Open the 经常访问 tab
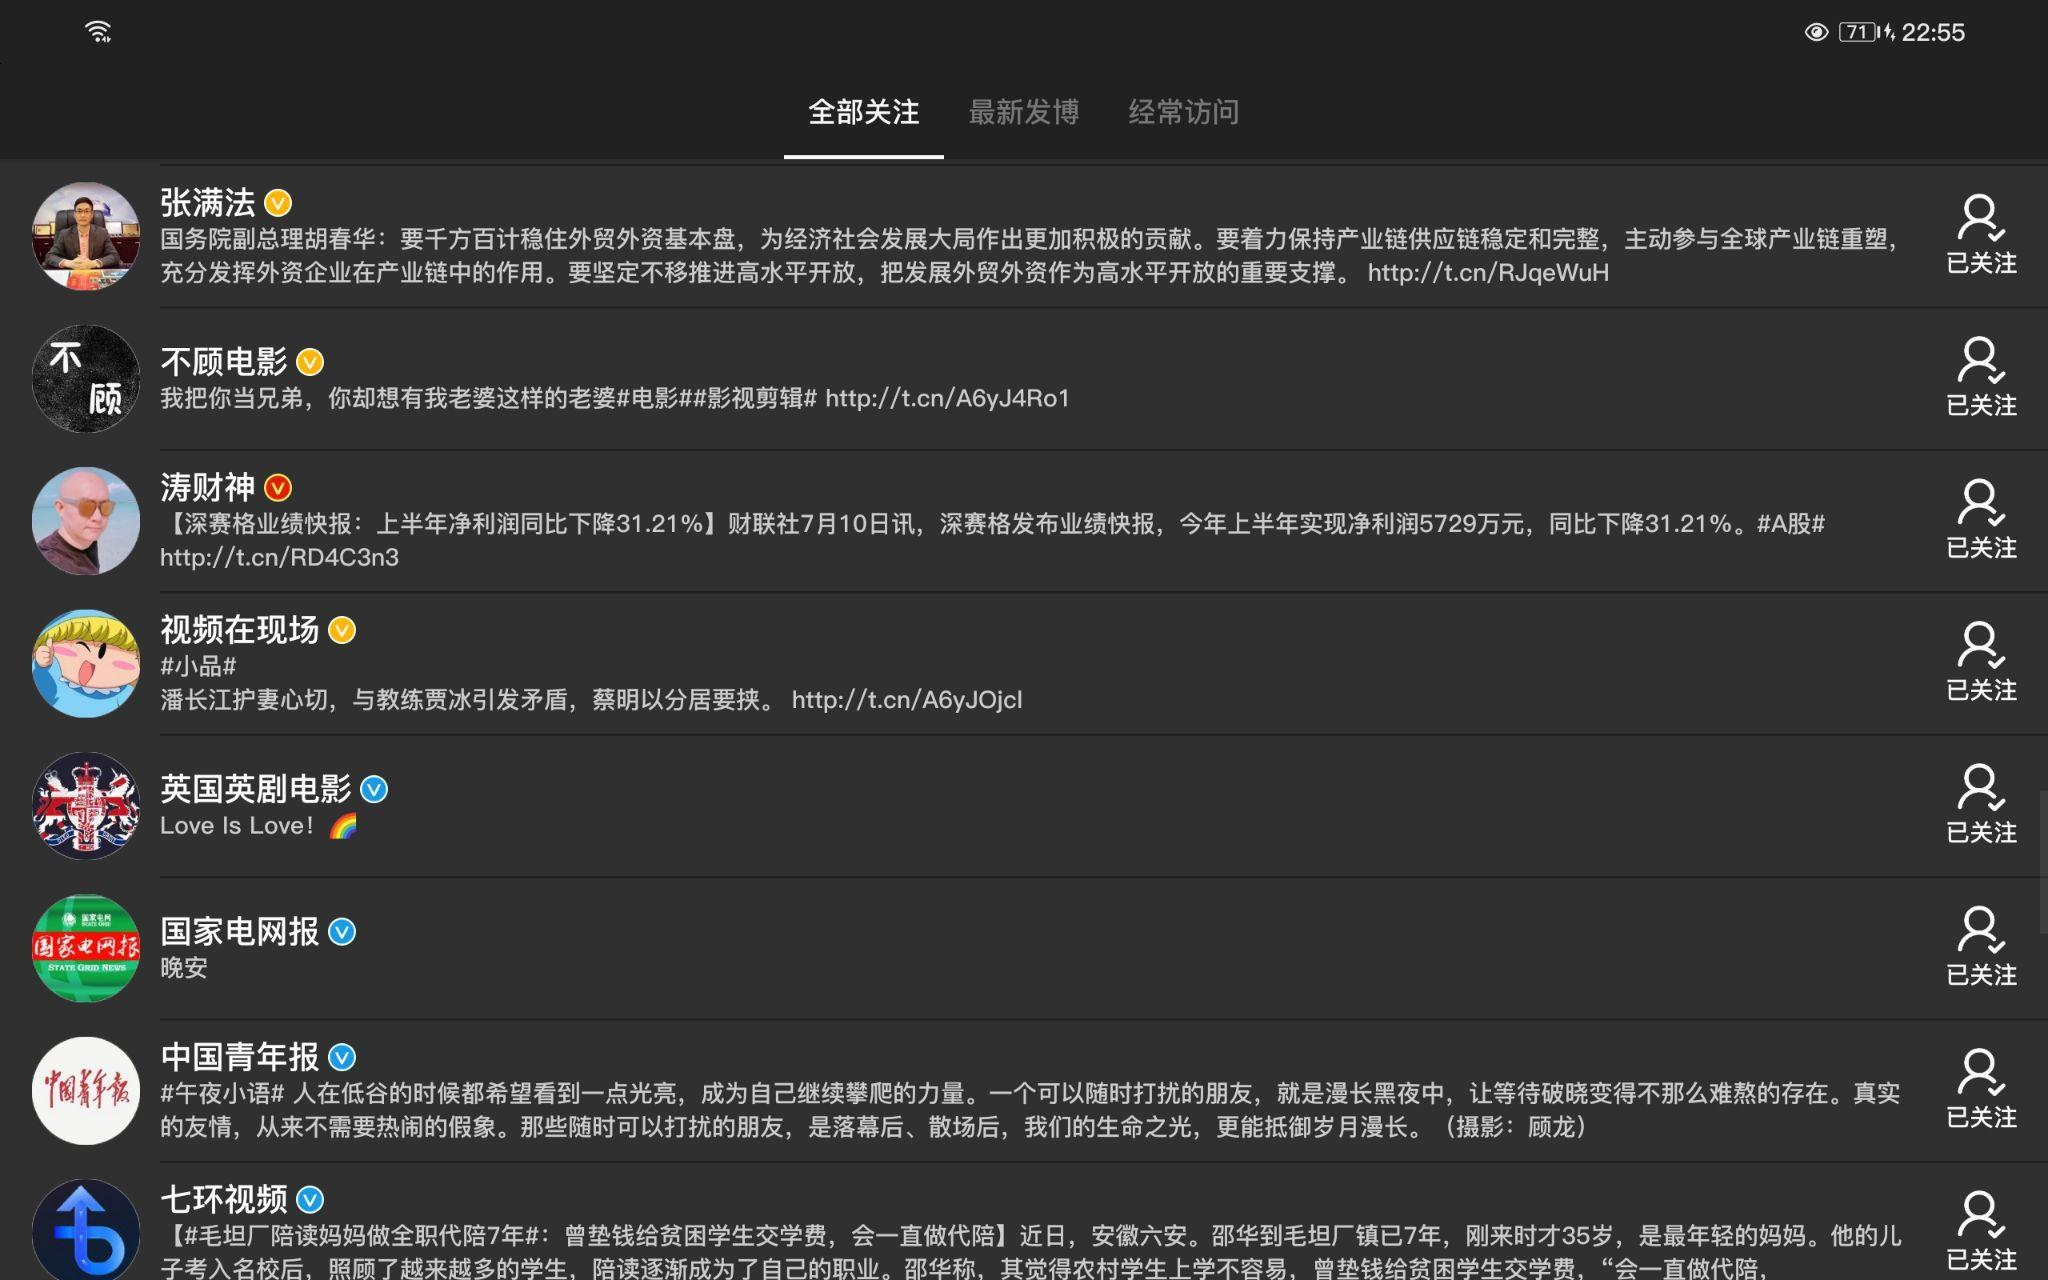This screenshot has height=1280, width=2048. click(x=1183, y=113)
